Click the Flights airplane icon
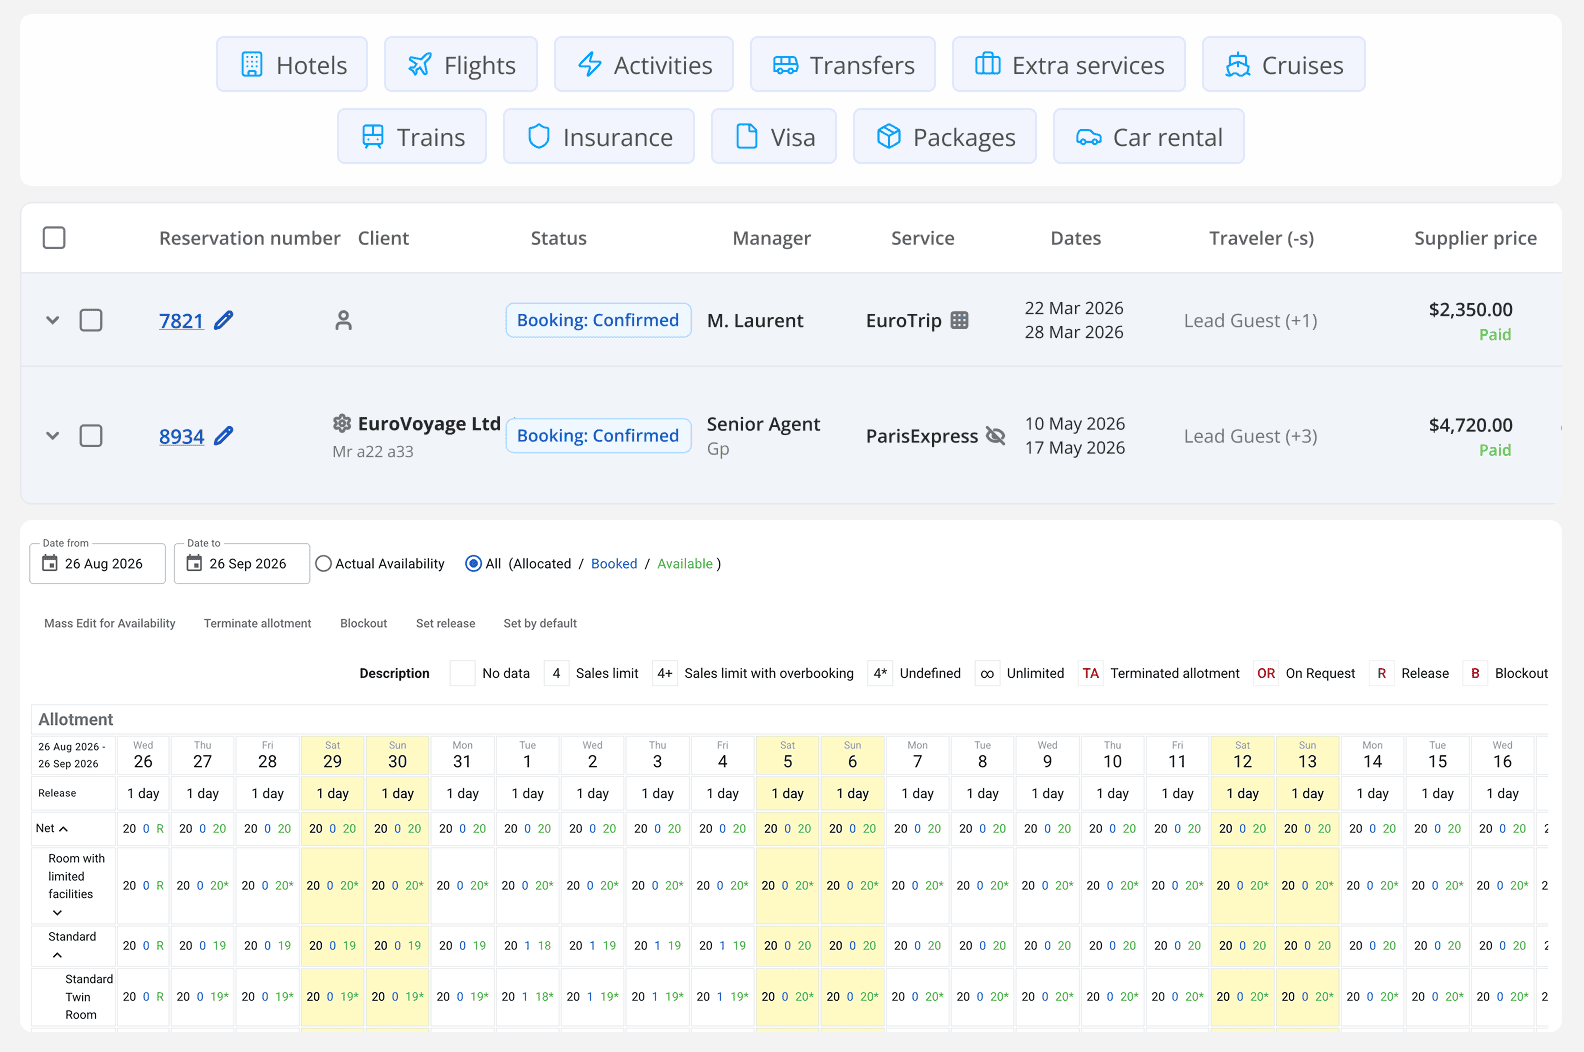This screenshot has width=1584, height=1052. (x=420, y=65)
